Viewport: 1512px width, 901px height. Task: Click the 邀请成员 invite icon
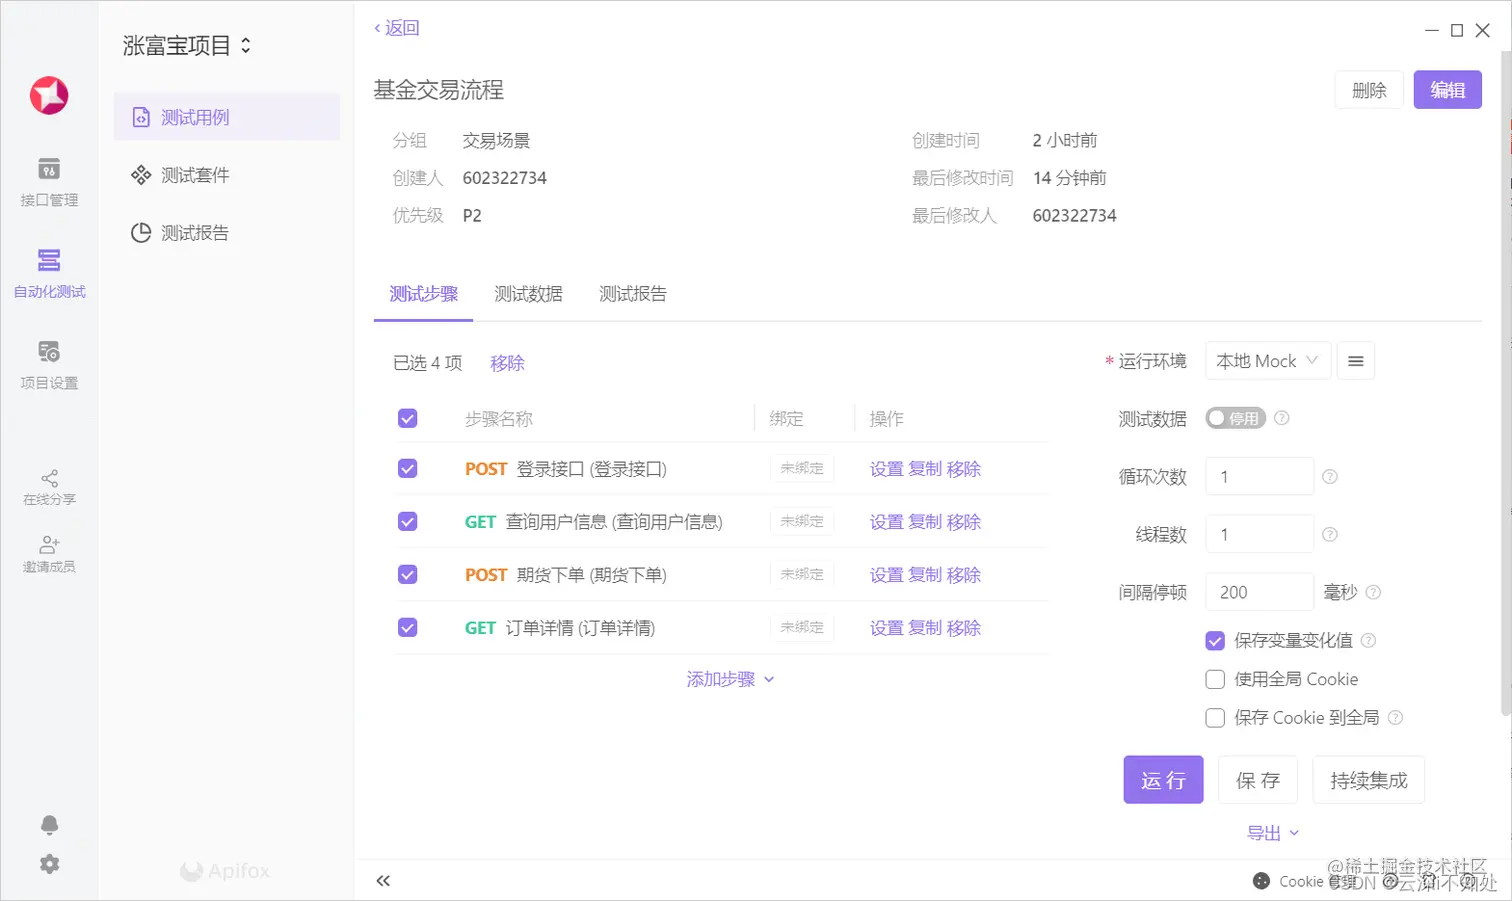[49, 545]
